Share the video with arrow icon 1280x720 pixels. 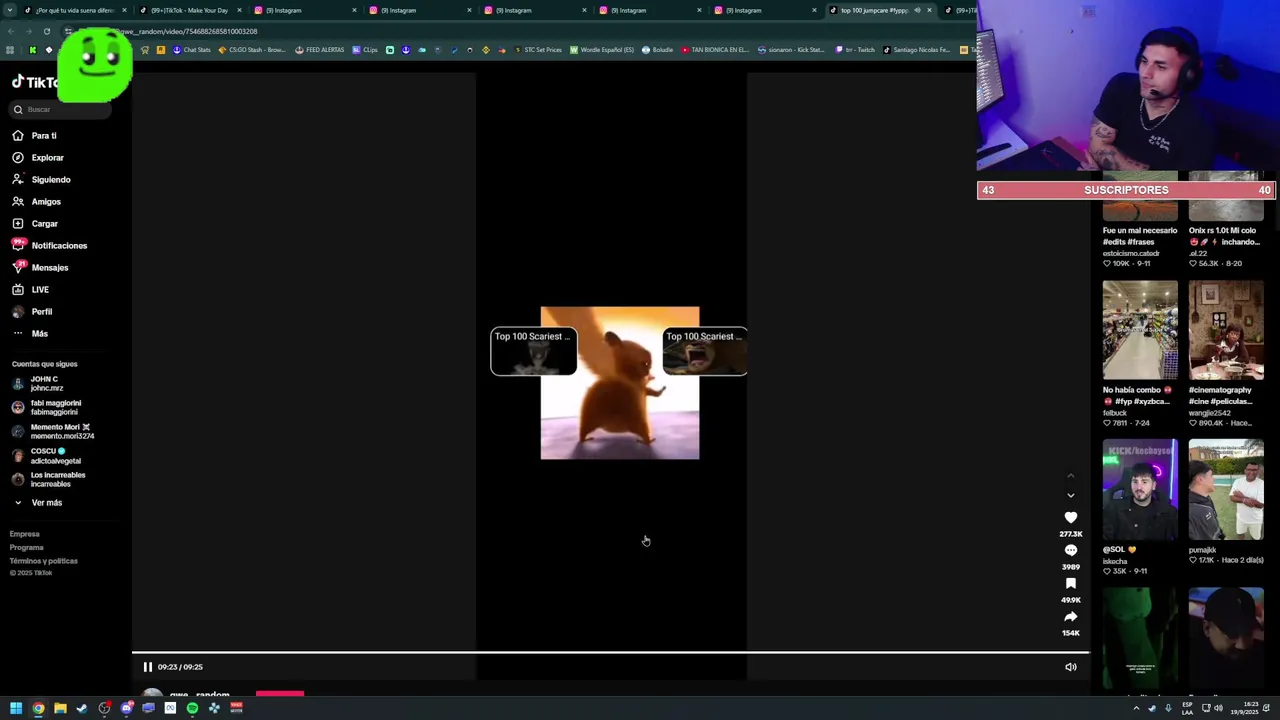pyautogui.click(x=1070, y=616)
